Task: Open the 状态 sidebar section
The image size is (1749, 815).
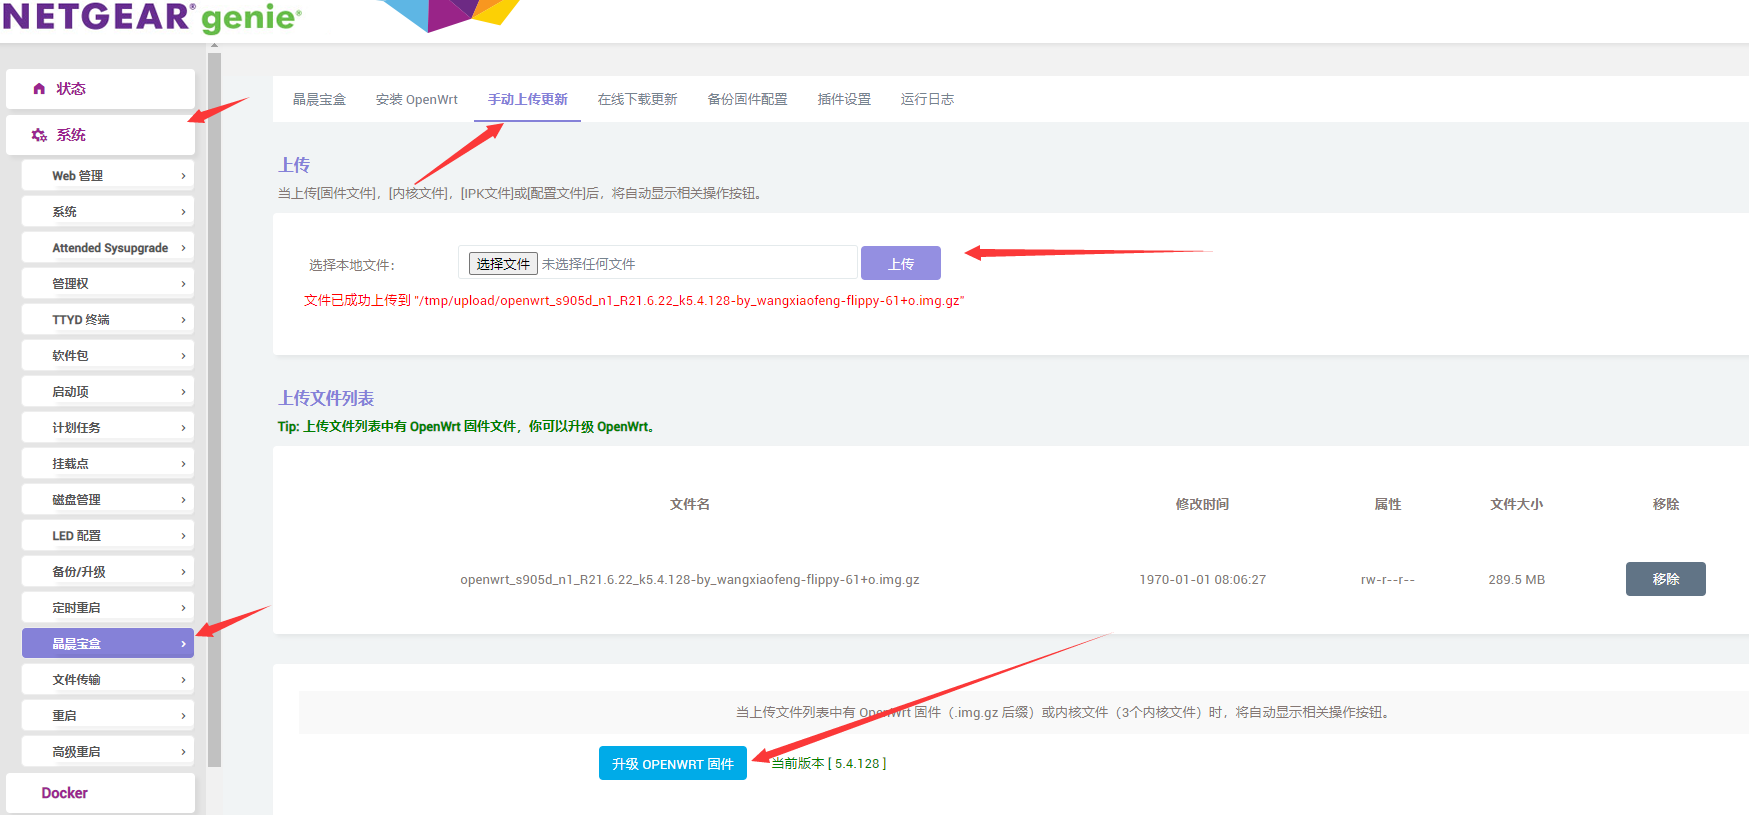Action: [100, 89]
